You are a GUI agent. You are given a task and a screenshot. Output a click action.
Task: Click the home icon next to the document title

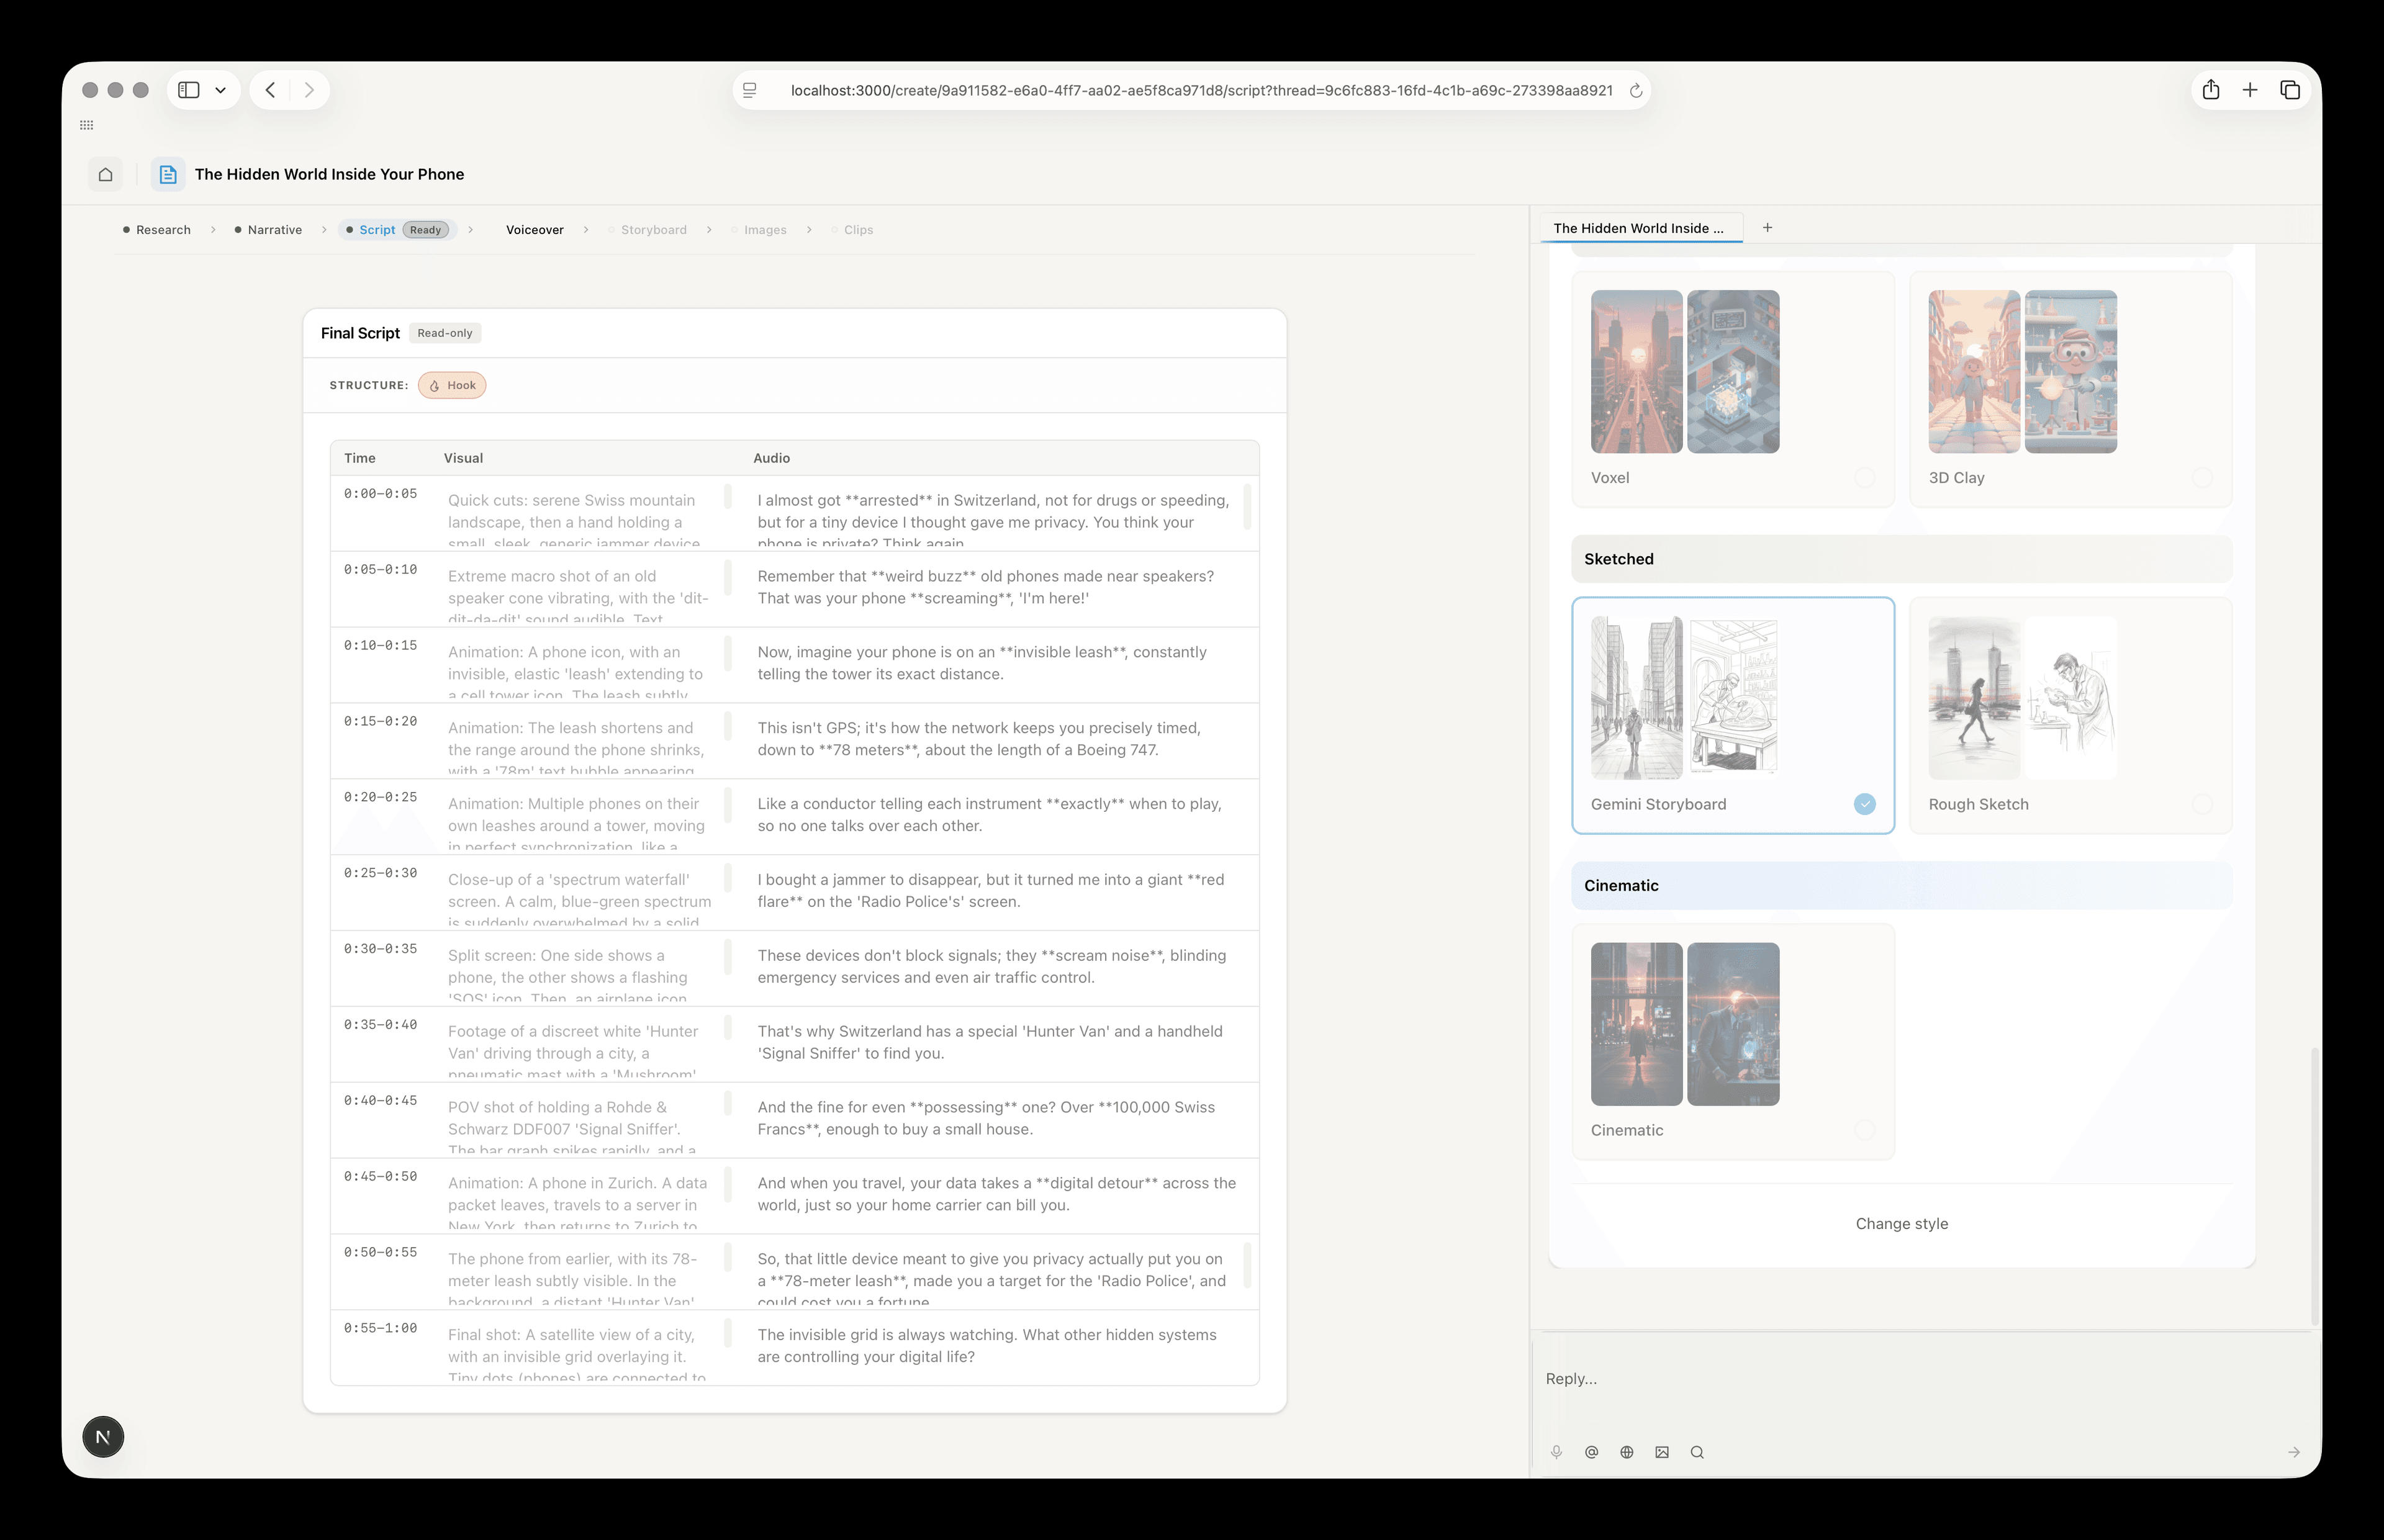tap(105, 174)
